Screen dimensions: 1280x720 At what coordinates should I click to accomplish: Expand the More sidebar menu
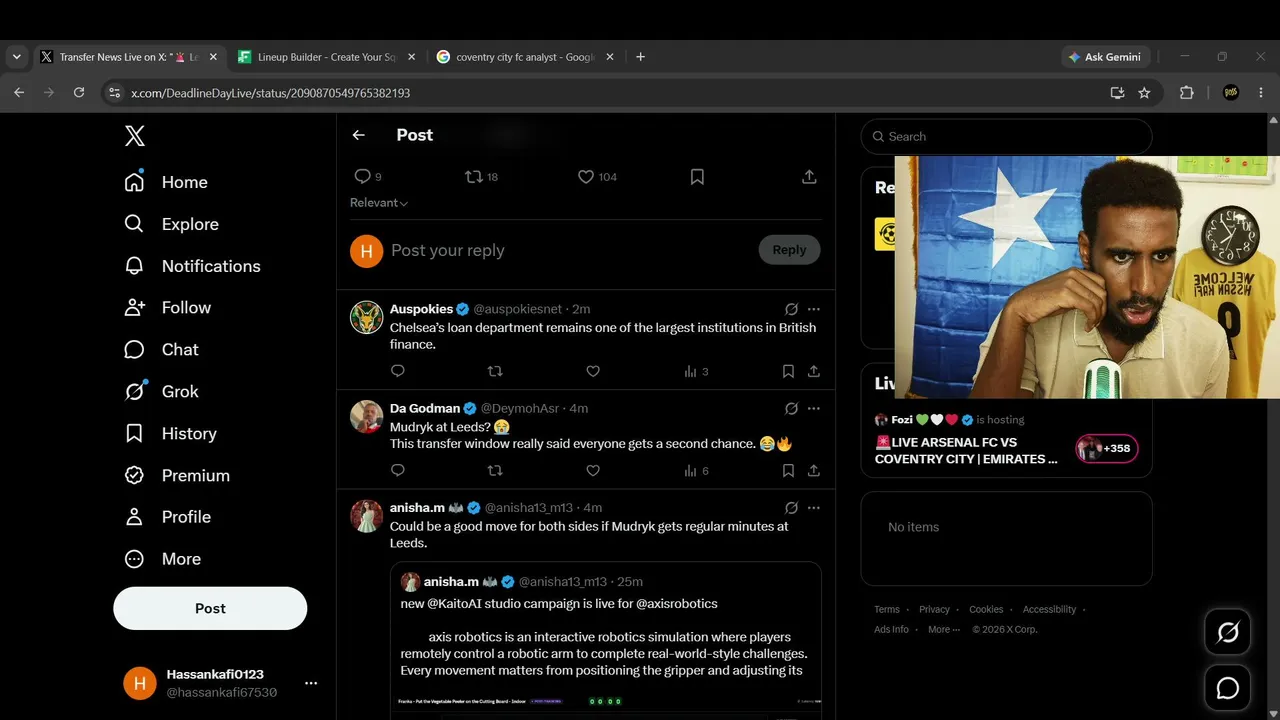tap(163, 559)
